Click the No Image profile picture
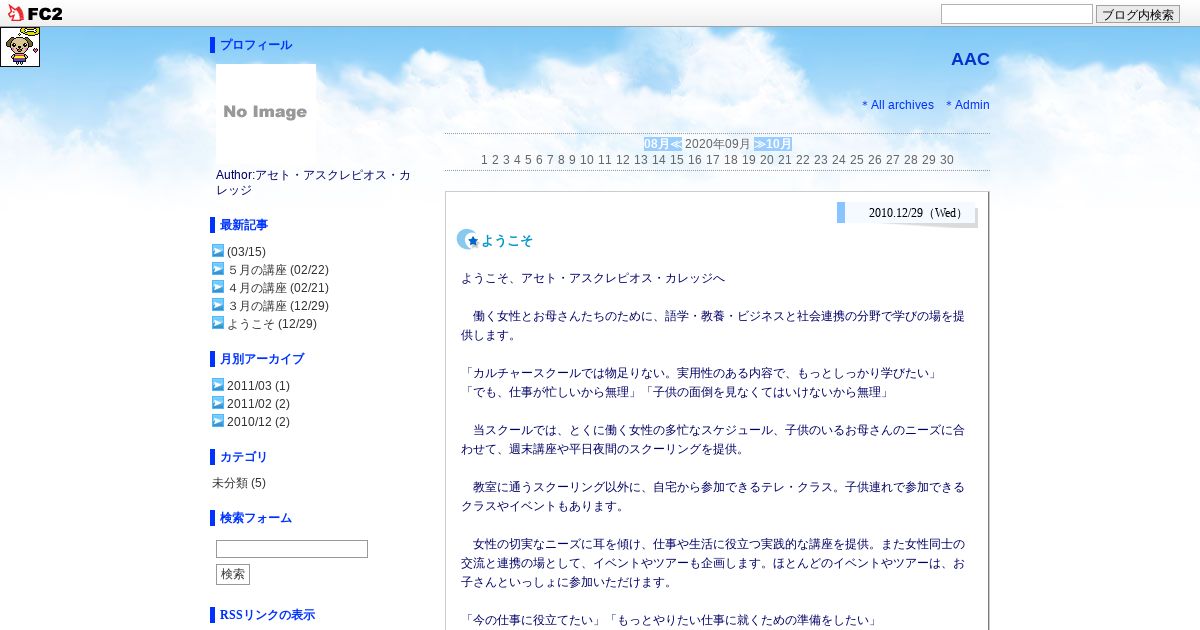The image size is (1200, 630). click(x=266, y=112)
